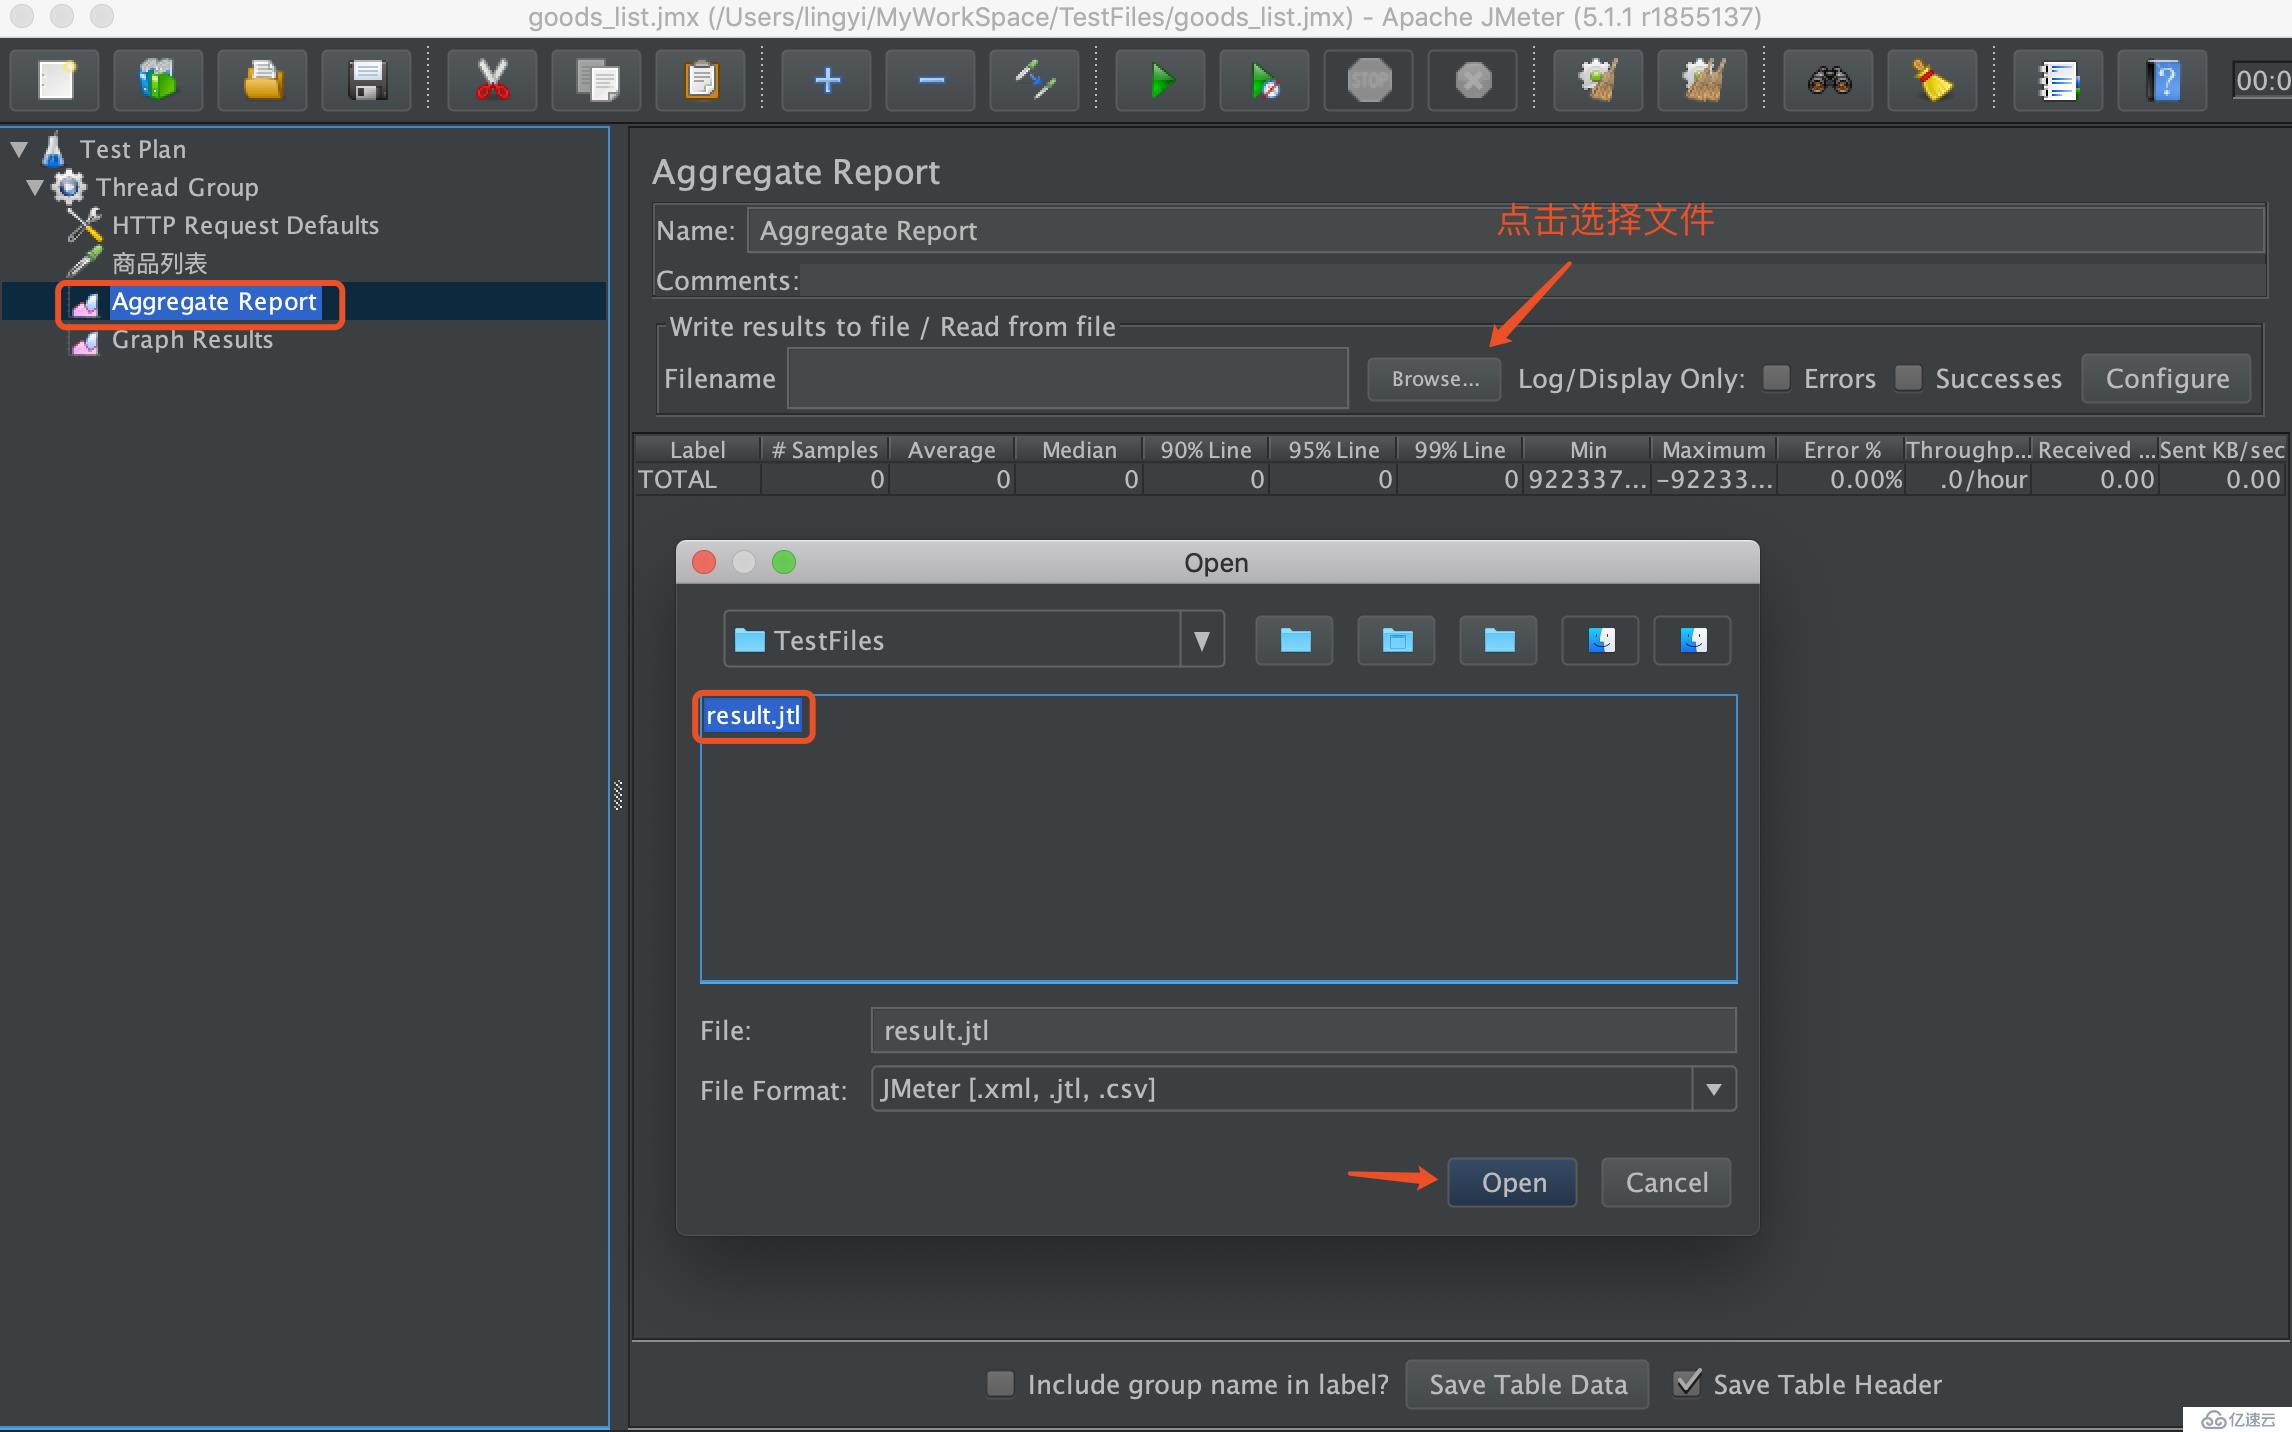Screen dimensions: 2292x1432
Task: Click second folder icon in Open dialog
Action: click(x=1397, y=640)
